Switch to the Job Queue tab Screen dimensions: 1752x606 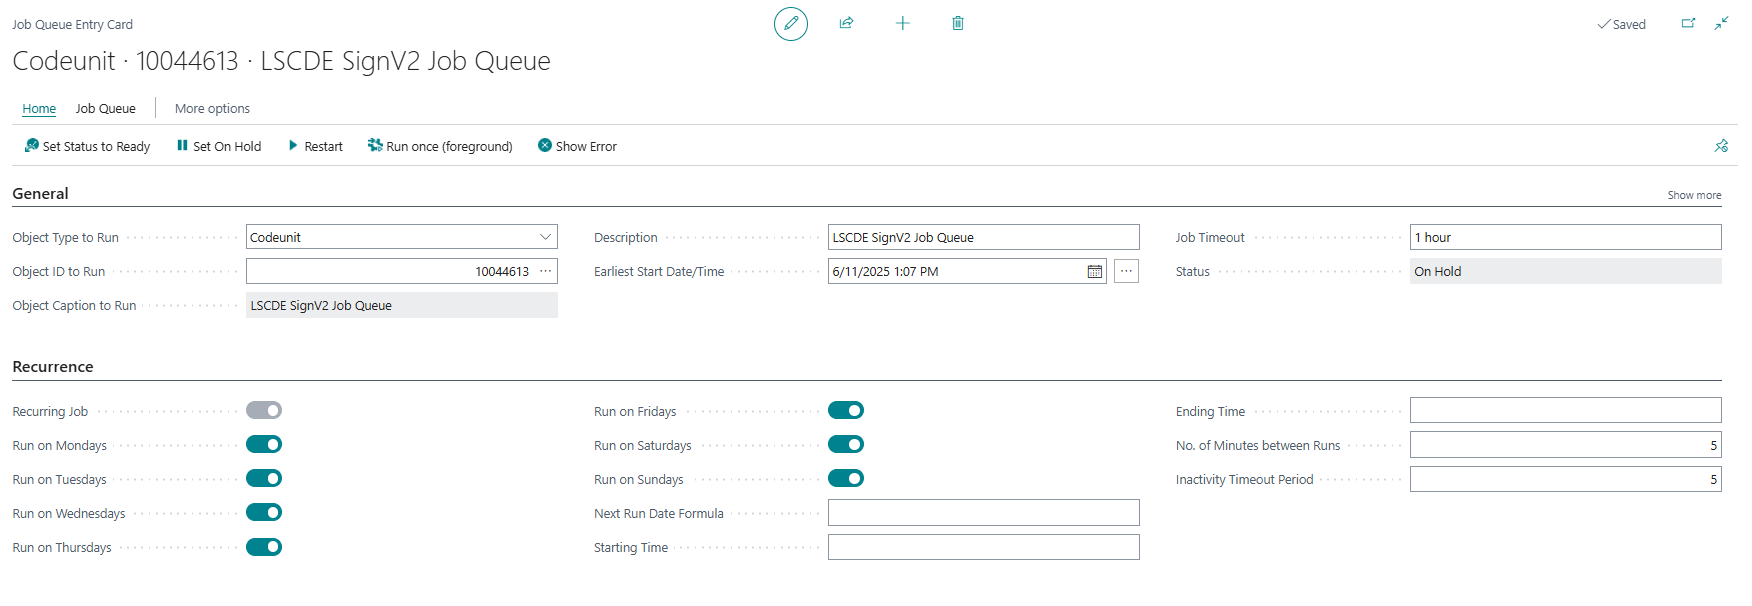pyautogui.click(x=105, y=109)
